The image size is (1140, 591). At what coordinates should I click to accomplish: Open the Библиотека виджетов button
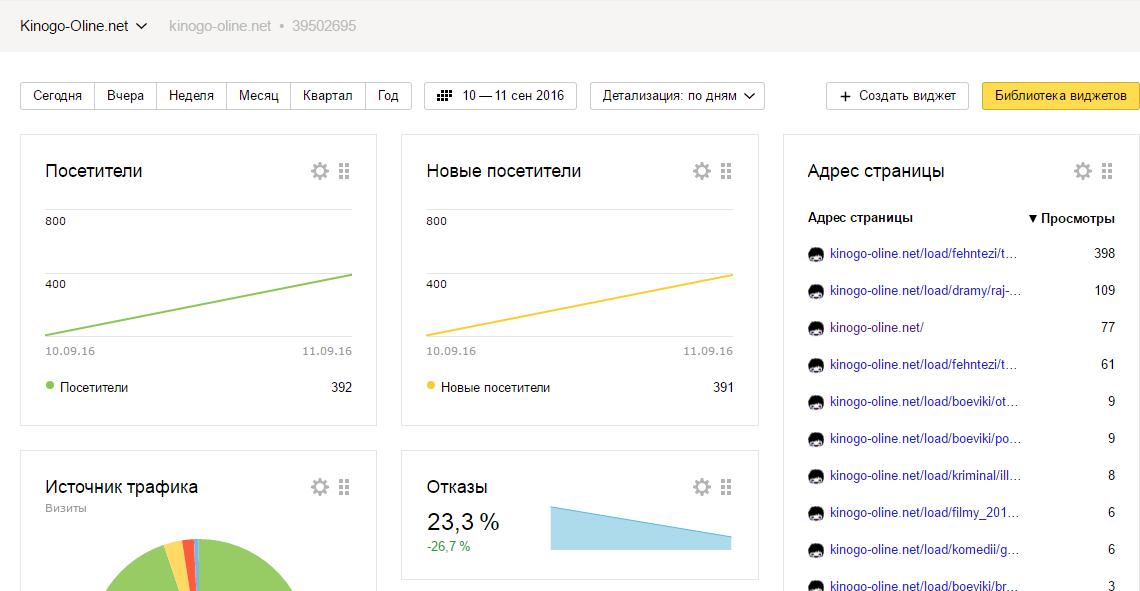(1060, 96)
